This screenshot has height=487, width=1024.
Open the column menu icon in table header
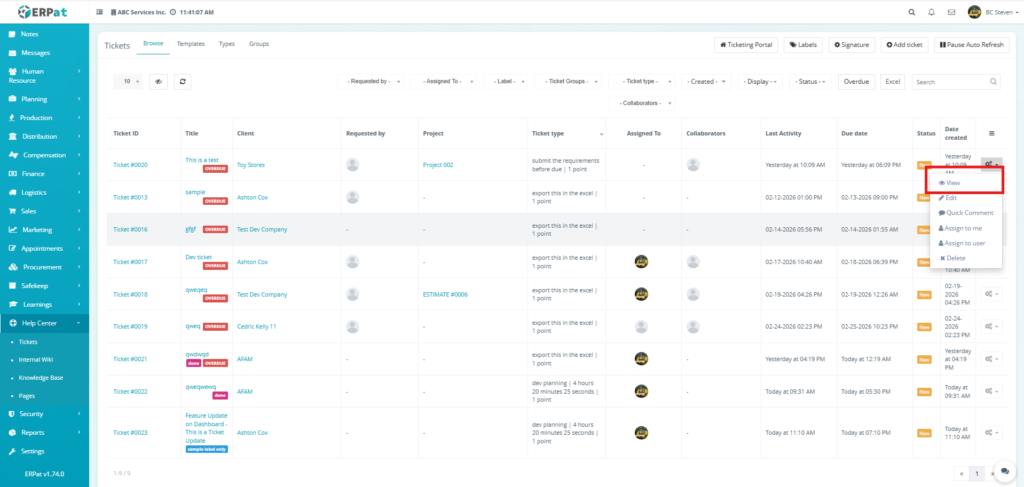(991, 133)
